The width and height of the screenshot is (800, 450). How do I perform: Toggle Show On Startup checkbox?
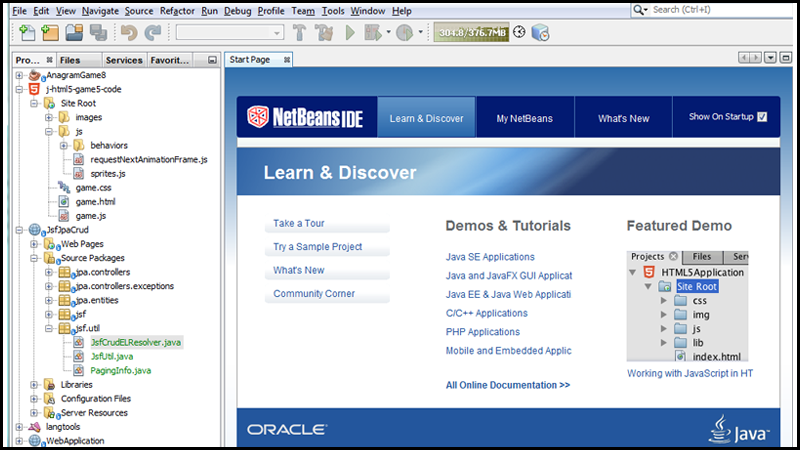pyautogui.click(x=762, y=117)
